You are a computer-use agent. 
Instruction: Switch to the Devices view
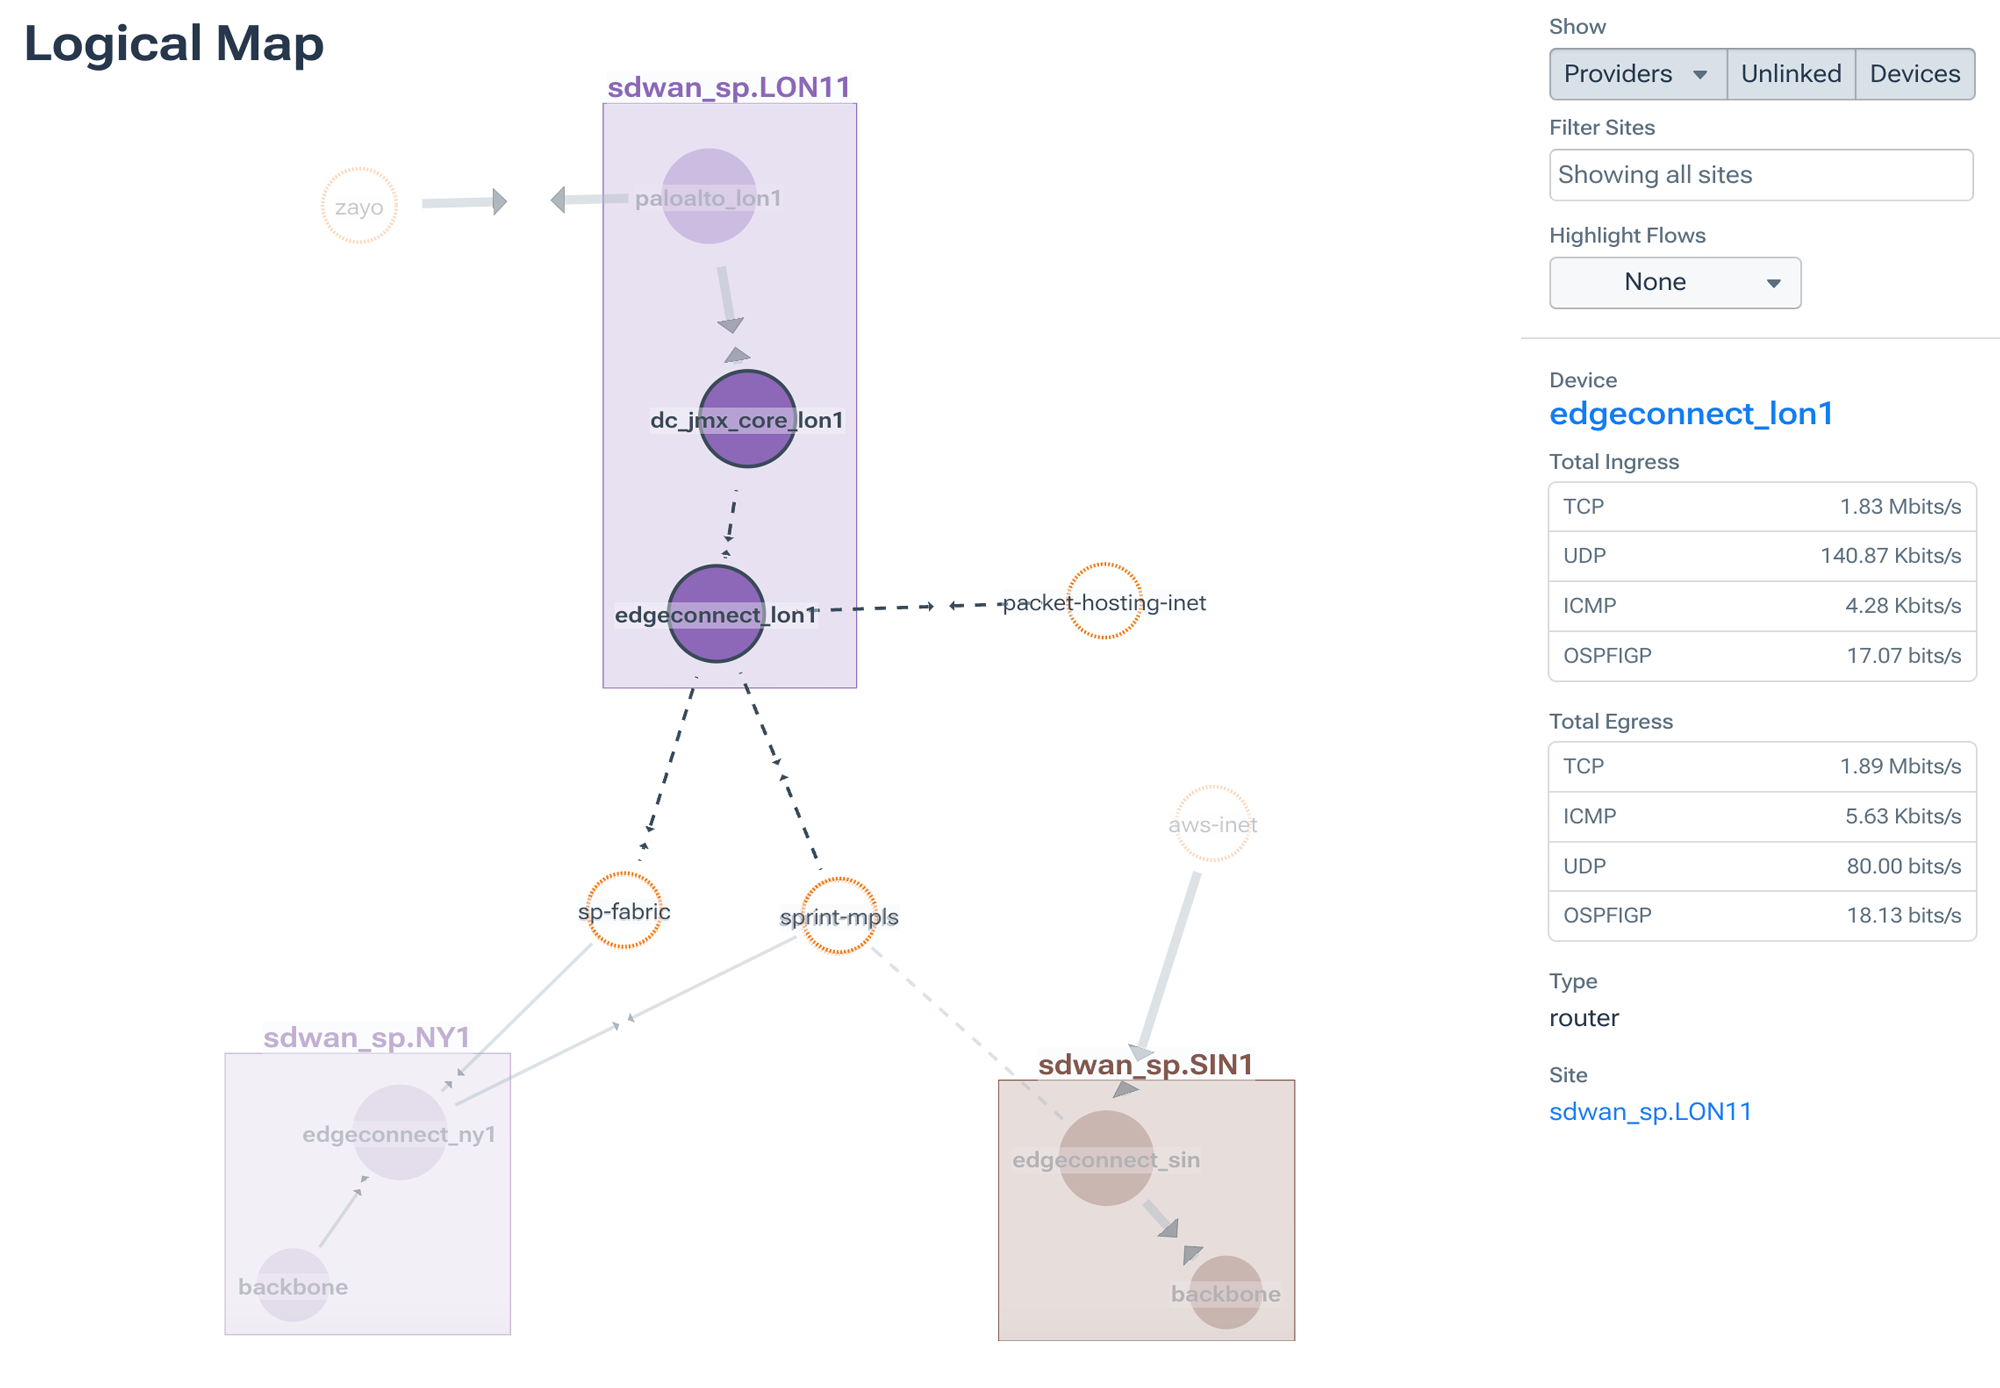coord(1914,73)
